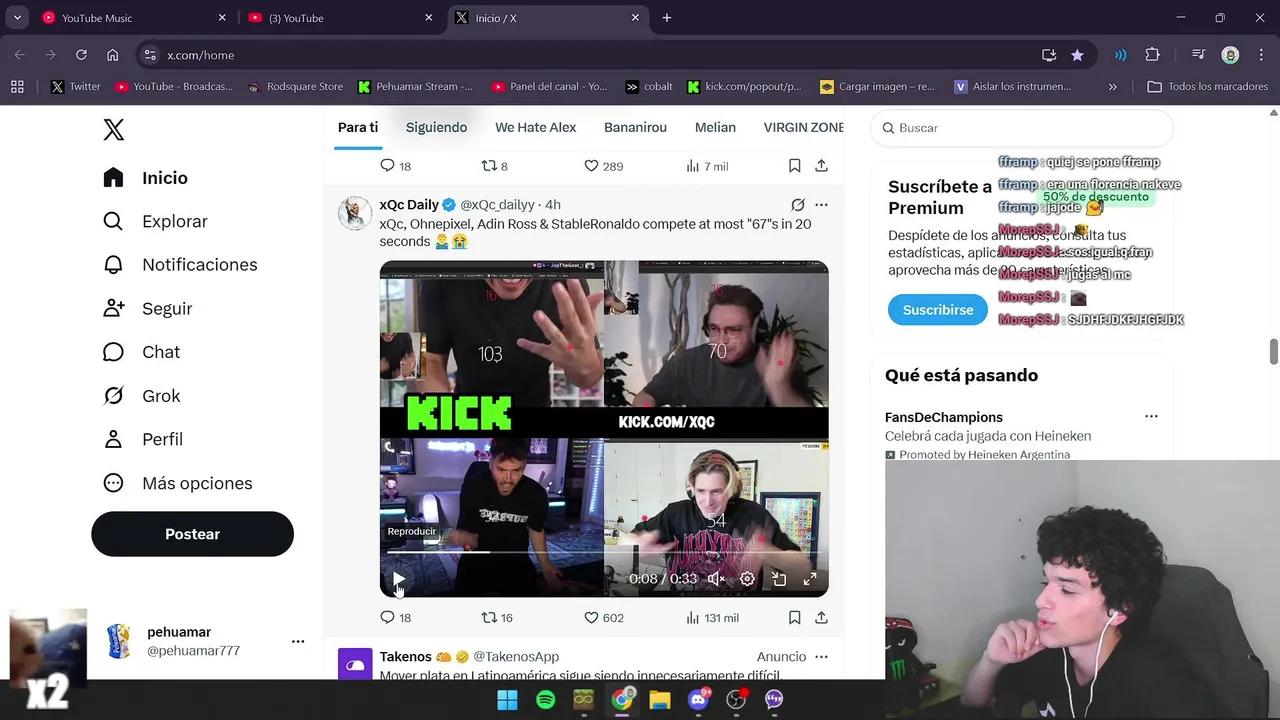Image resolution: width=1280 pixels, height=720 pixels.
Task: Open cobalt bookmark
Action: coord(648,87)
